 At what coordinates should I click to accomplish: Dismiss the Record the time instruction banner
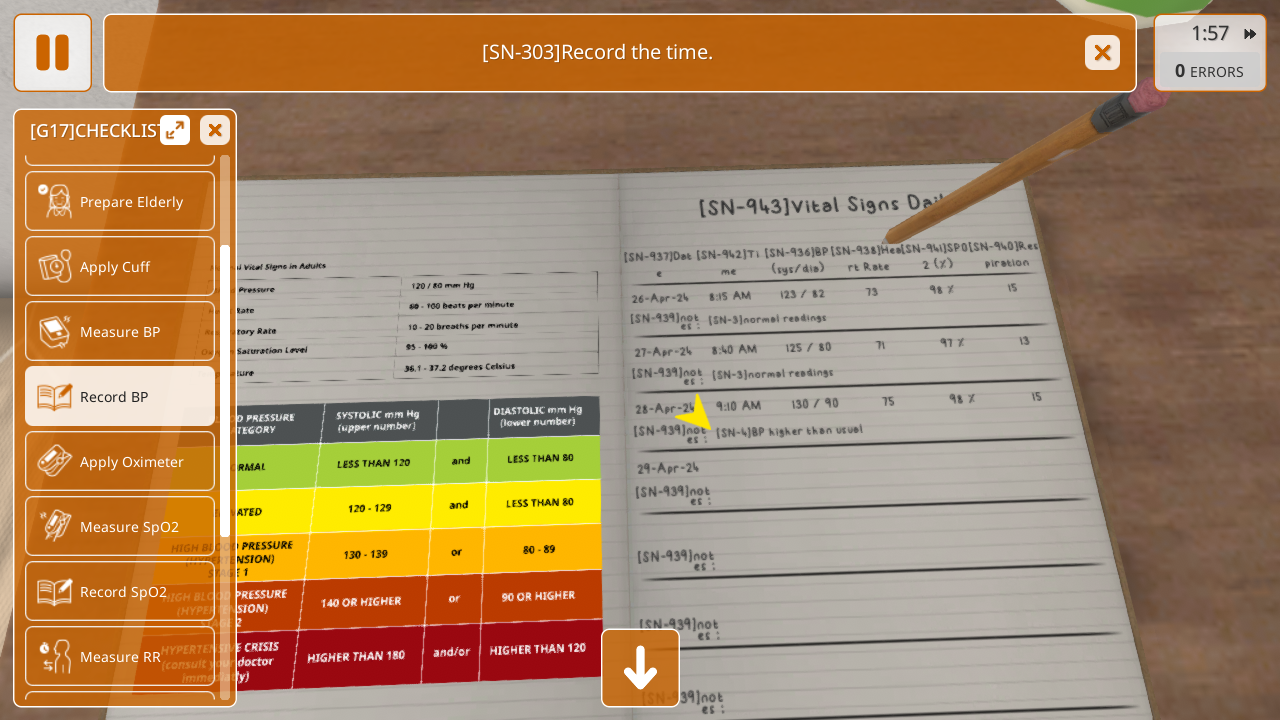tap(1102, 52)
